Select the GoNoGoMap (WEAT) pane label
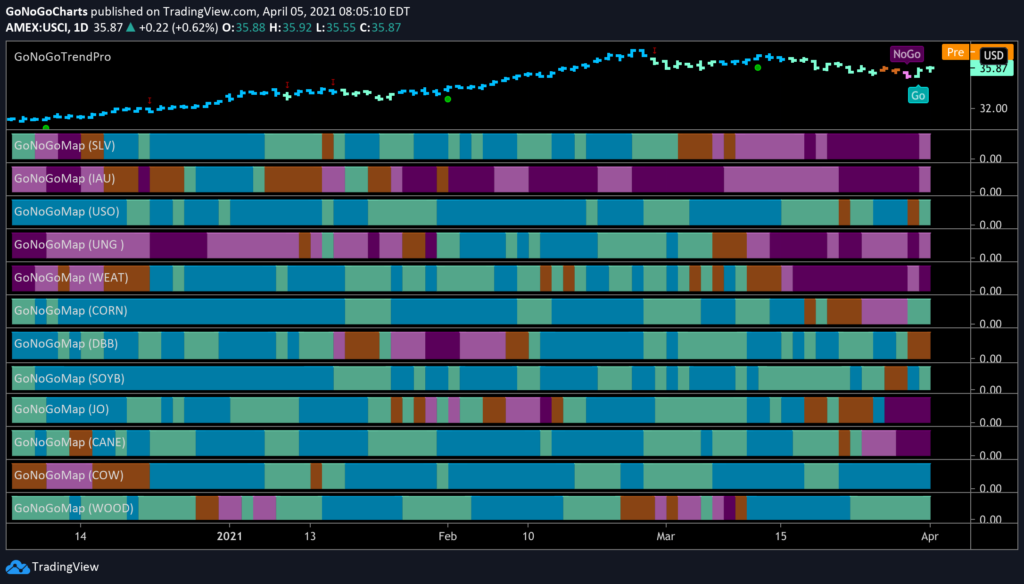This screenshot has height=584, width=1024. tap(71, 278)
